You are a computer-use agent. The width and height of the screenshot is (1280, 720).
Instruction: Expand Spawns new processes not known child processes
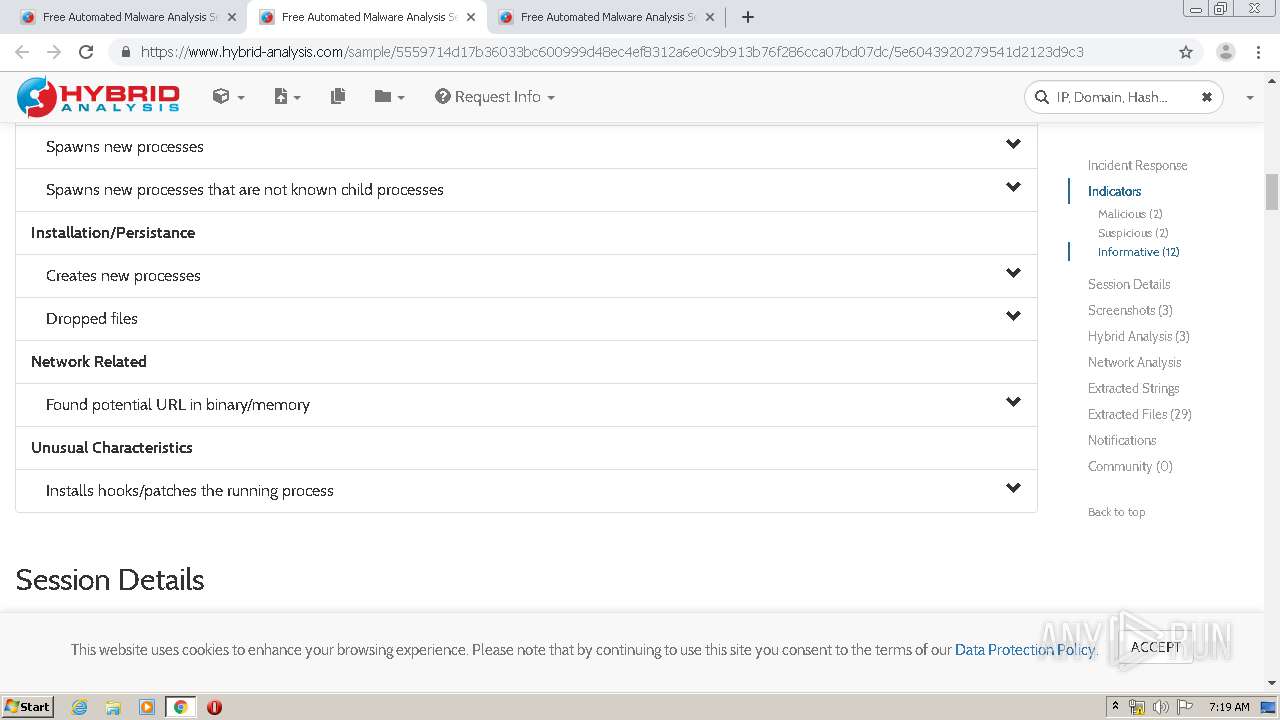526,190
